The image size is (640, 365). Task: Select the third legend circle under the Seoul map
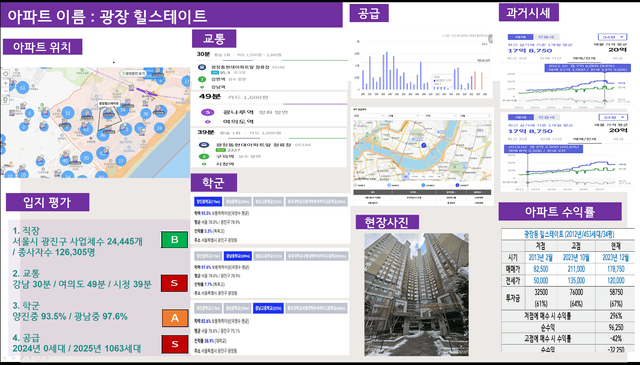pyautogui.click(x=423, y=185)
